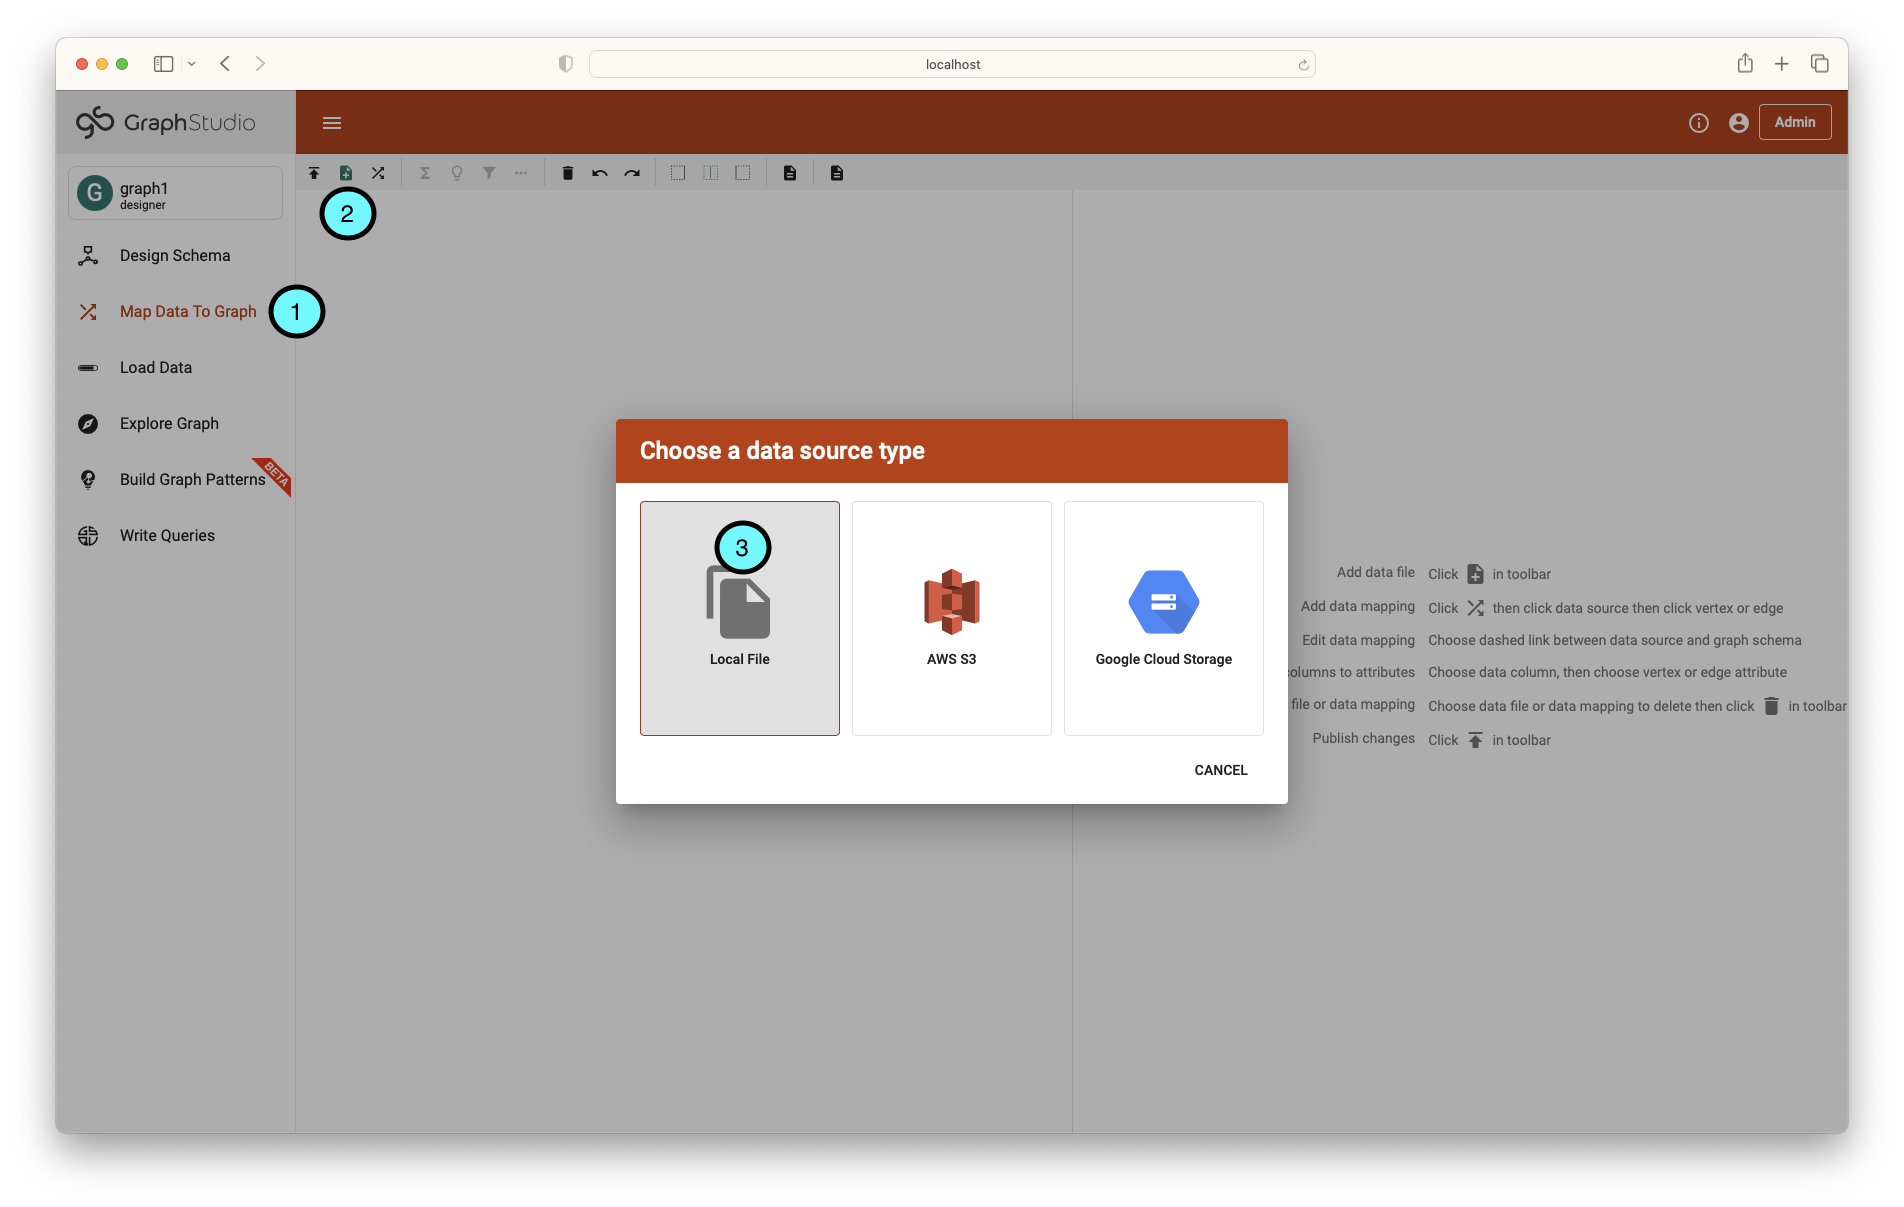Click the Add data file toolbar icon

click(346, 173)
